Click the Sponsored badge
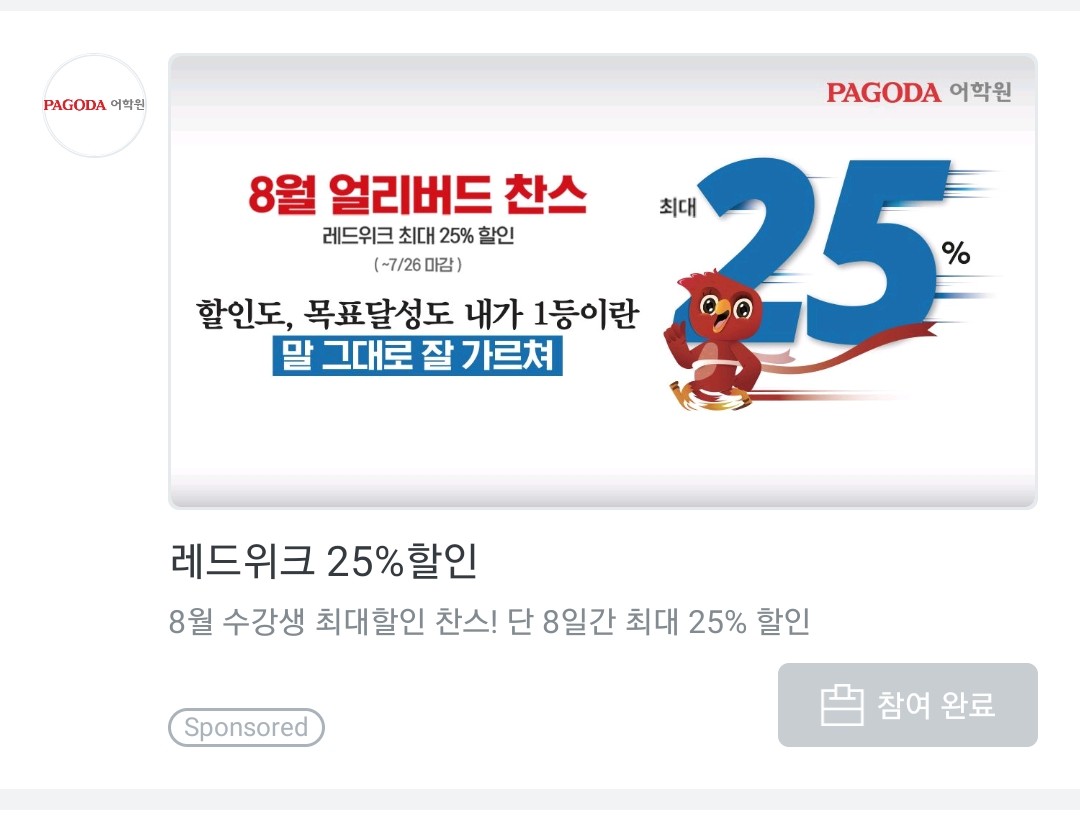Viewport: 1080px width, 822px height. pos(246,727)
